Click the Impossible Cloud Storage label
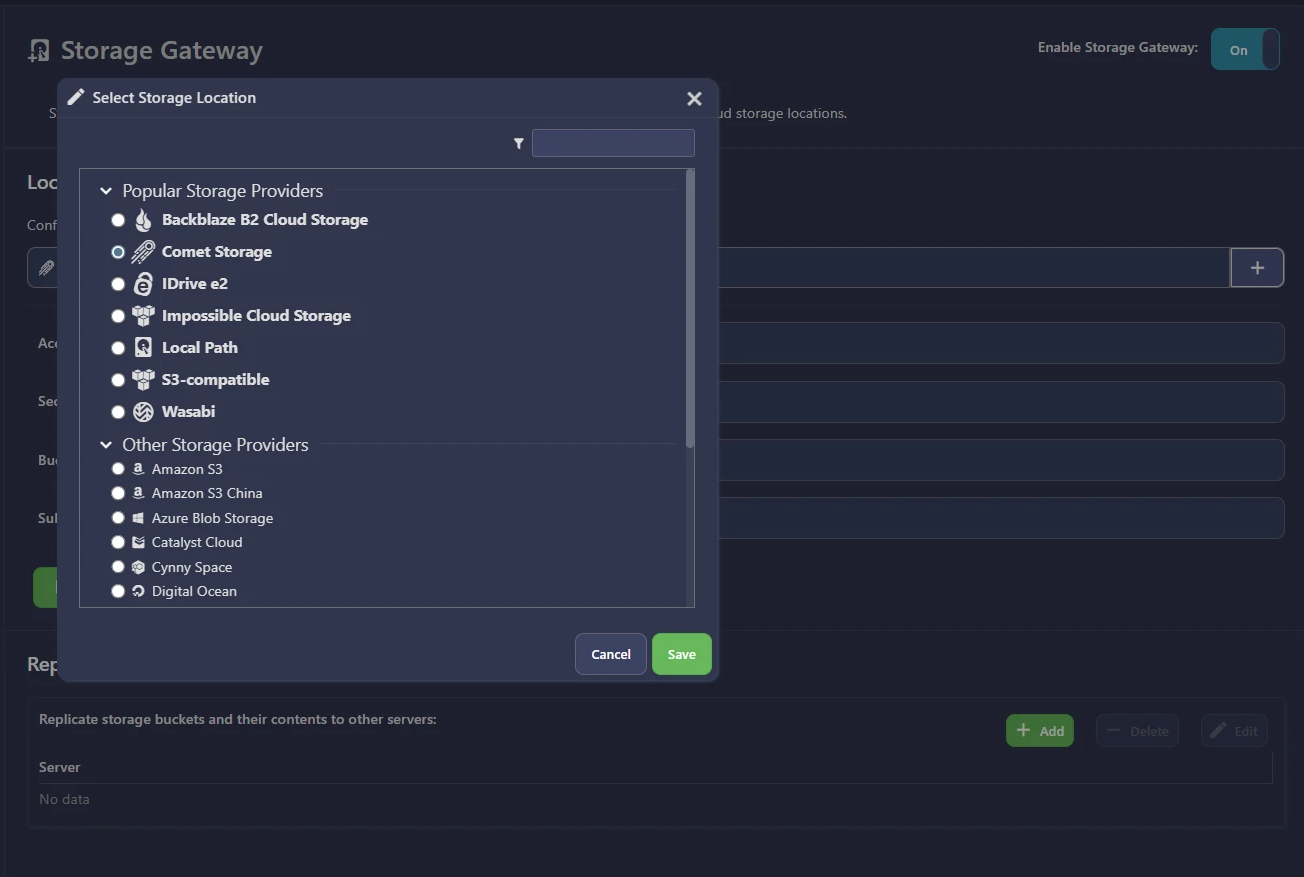The width and height of the screenshot is (1304, 877). (x=257, y=316)
